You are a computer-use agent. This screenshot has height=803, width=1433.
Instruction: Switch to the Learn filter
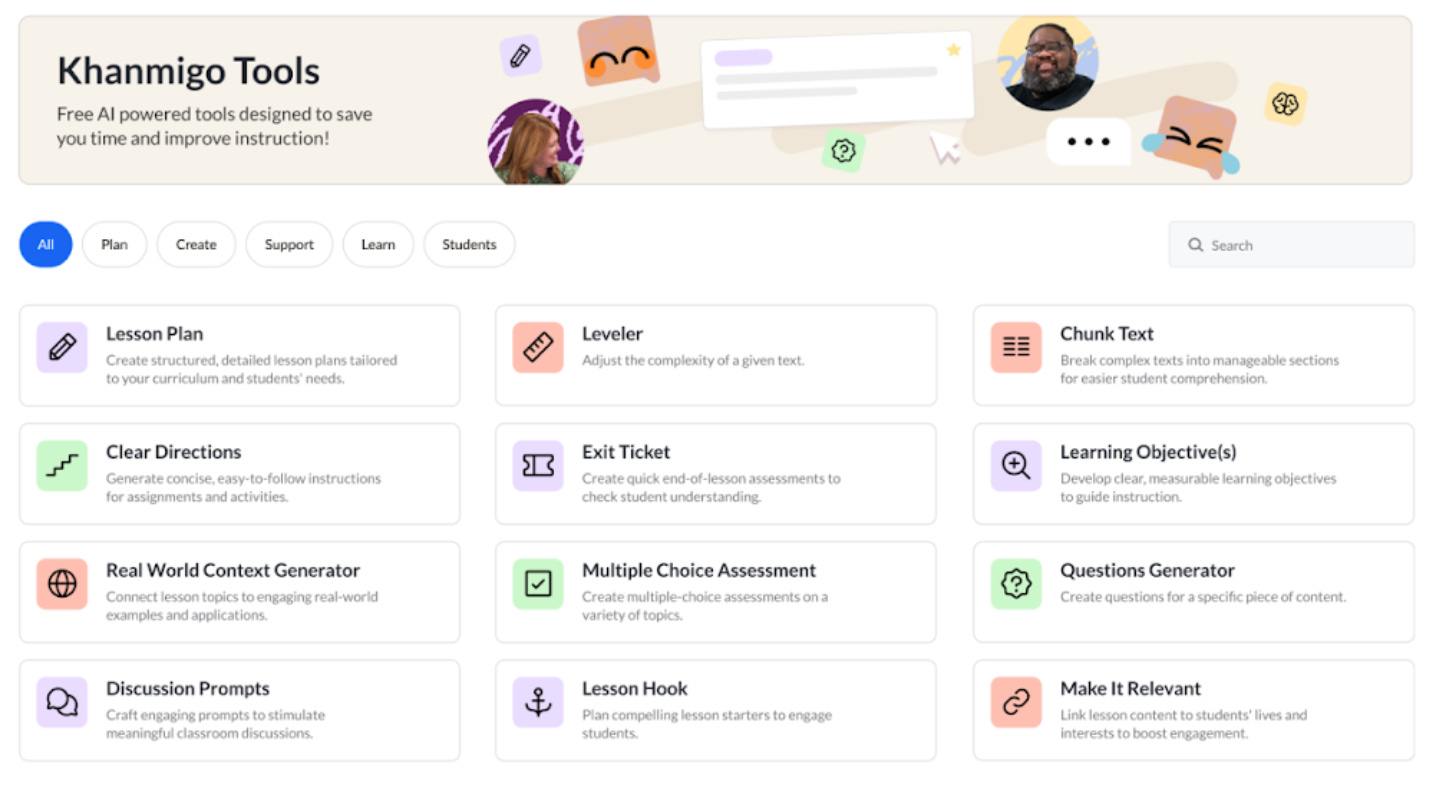pyautogui.click(x=378, y=244)
